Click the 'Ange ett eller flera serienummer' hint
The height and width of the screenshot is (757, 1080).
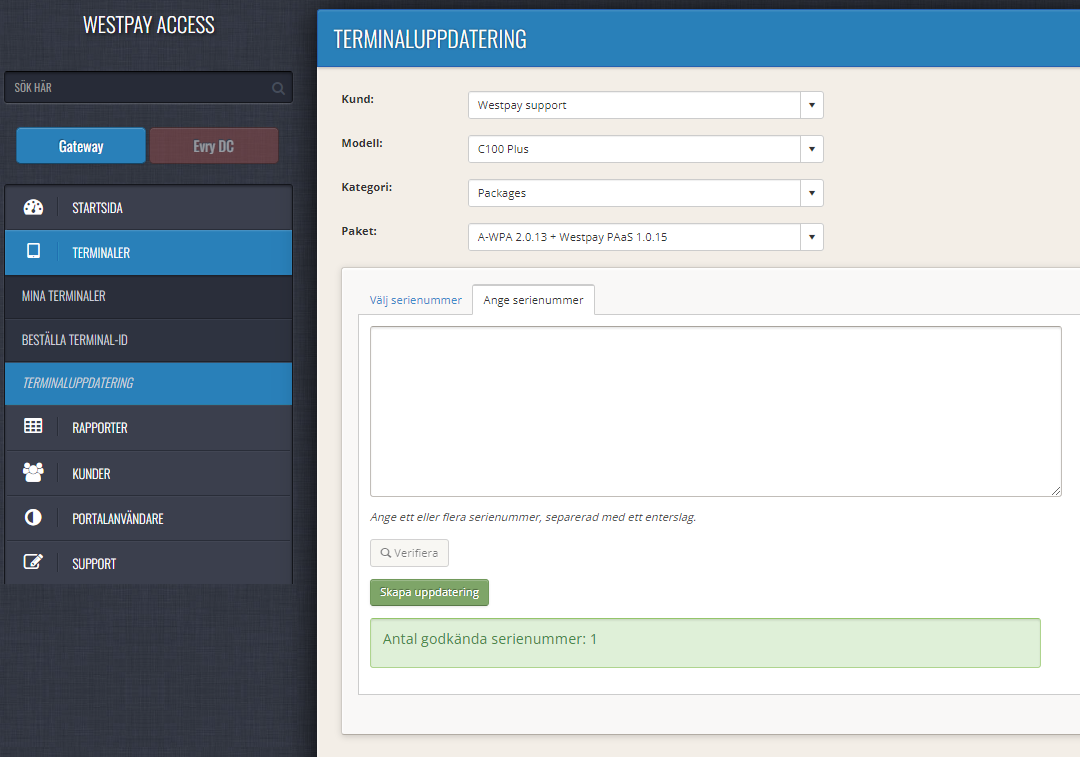tap(533, 517)
